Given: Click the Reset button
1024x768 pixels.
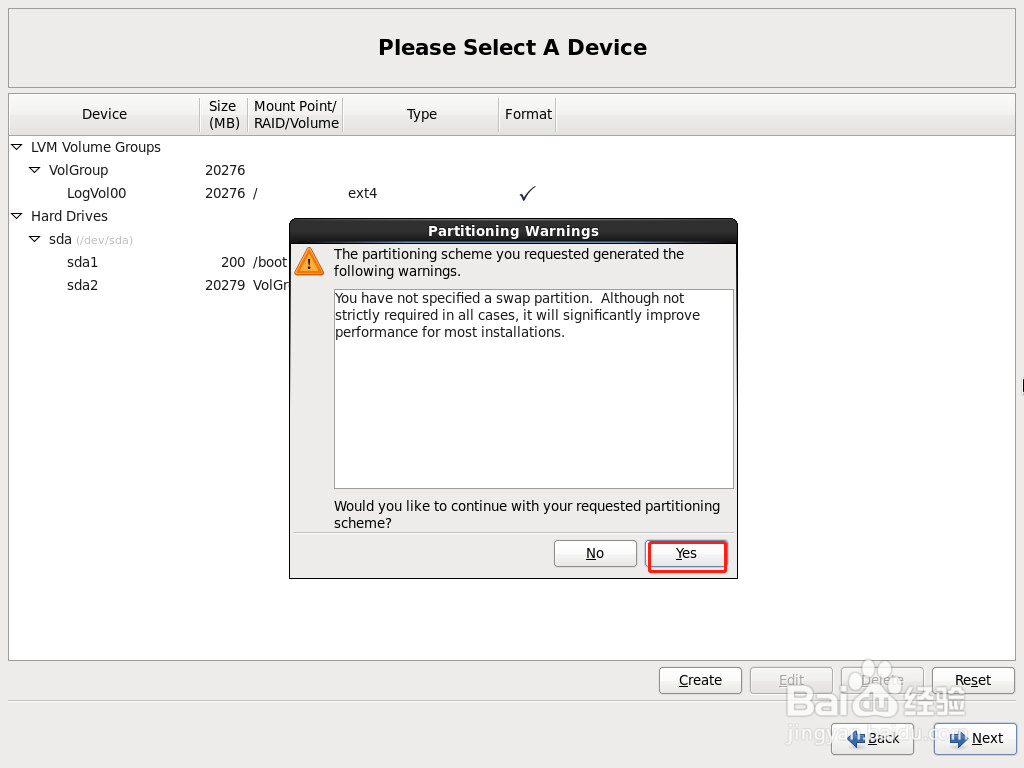Looking at the screenshot, I should coord(973,680).
